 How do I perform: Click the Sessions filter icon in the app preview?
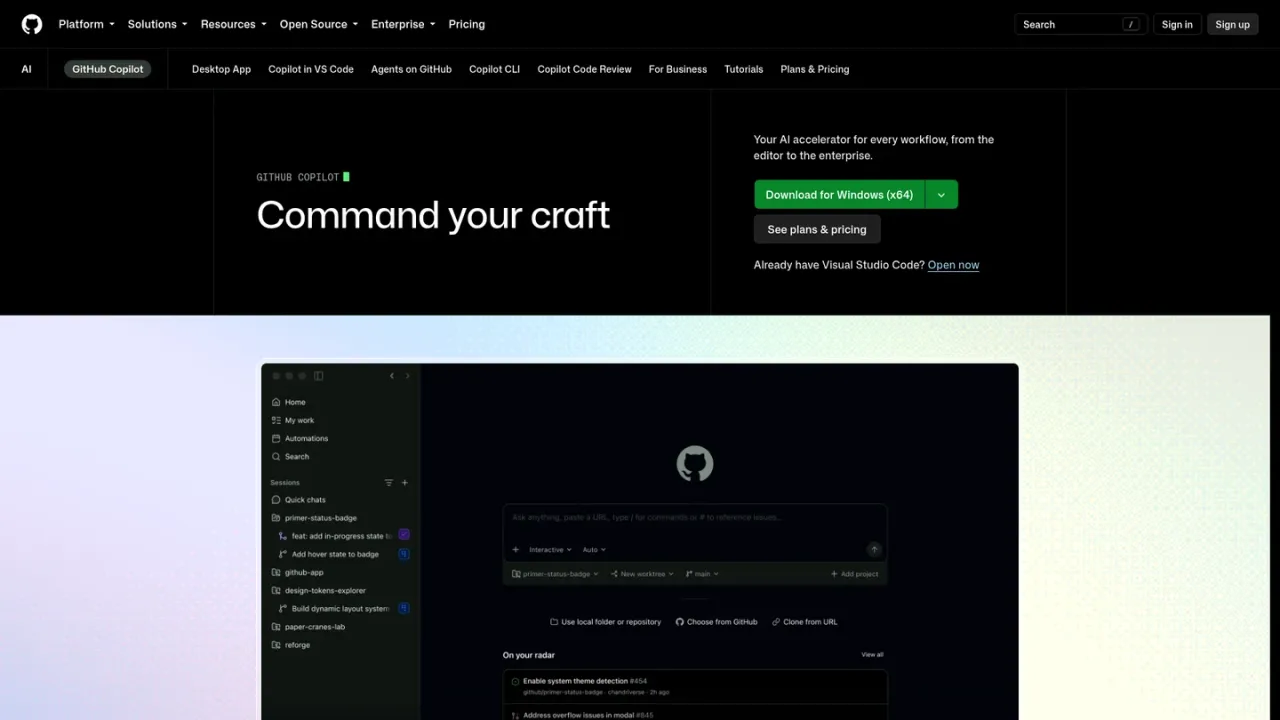click(x=389, y=483)
